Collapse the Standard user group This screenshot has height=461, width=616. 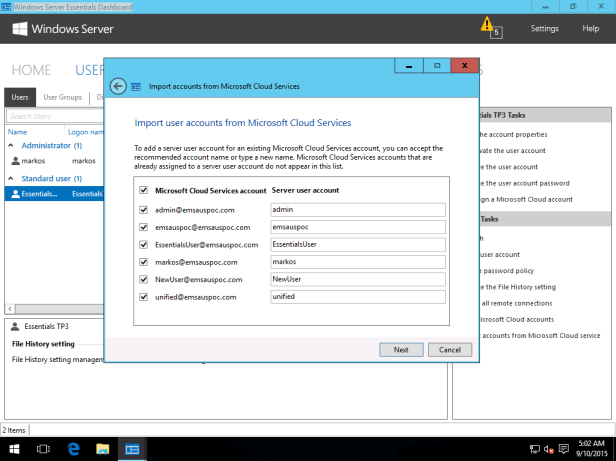13,179
